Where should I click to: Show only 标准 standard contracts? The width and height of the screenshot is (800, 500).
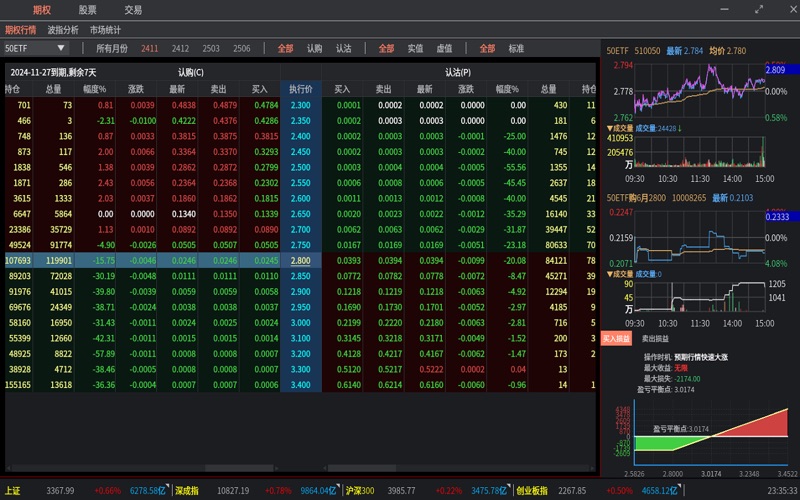pyautogui.click(x=516, y=48)
